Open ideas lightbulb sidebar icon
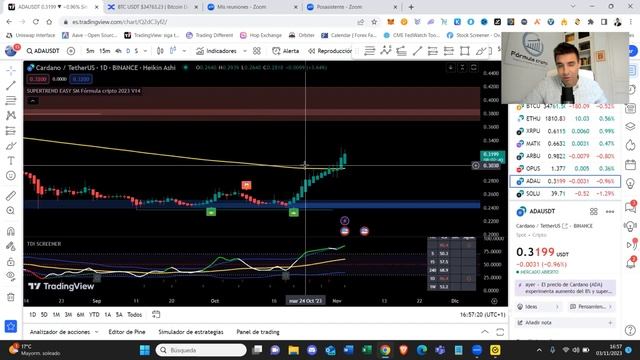Image resolution: width=640 pixels, height=360 pixels. [x=630, y=184]
